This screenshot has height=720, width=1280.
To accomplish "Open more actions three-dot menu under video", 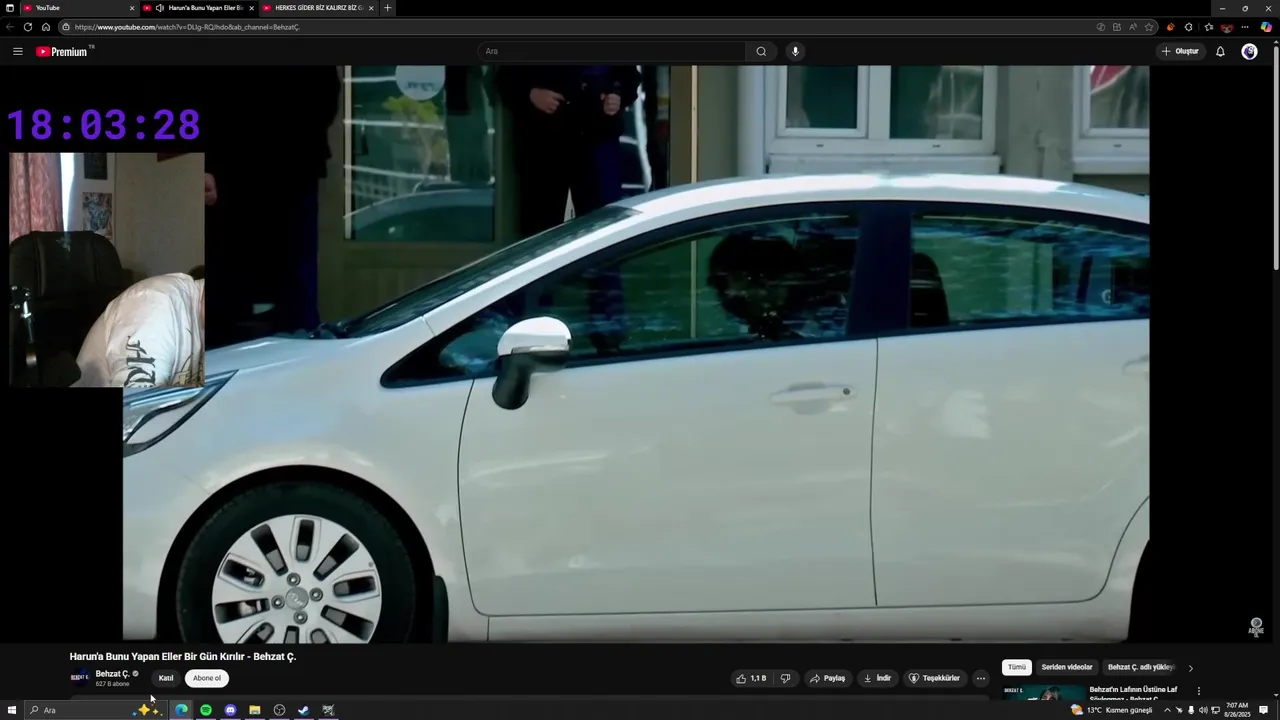I will point(980,678).
